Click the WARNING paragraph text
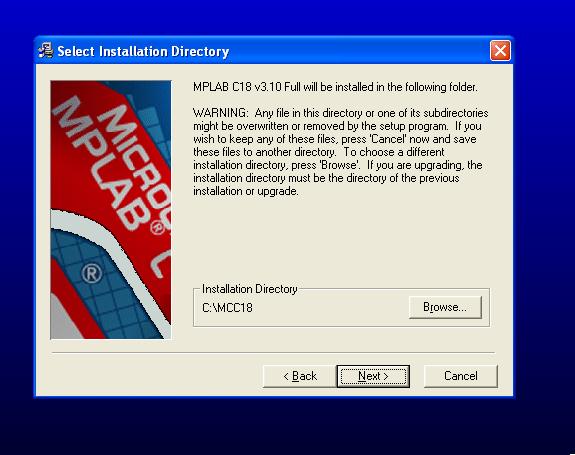The width and height of the screenshot is (575, 455). pyautogui.click(x=341, y=152)
